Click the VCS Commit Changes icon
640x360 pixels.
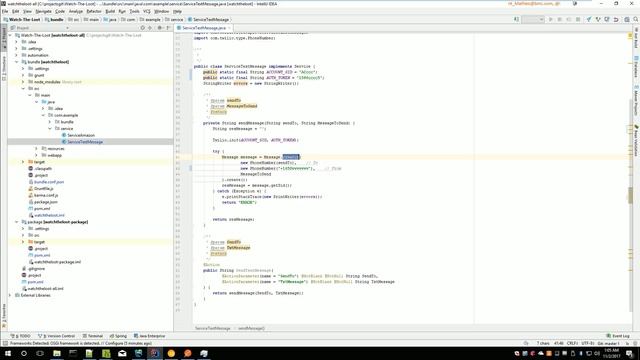598,19
